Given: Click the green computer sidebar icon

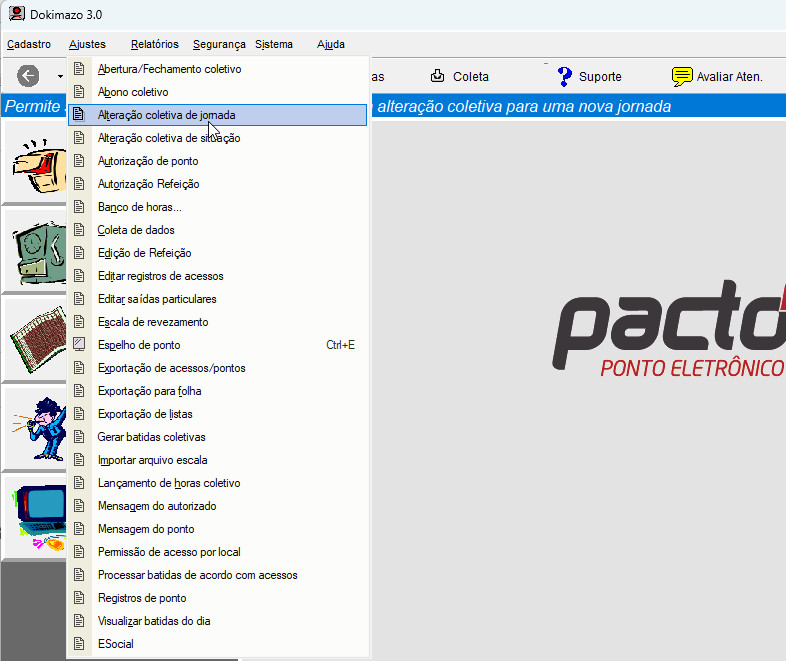Looking at the screenshot, I should tap(36, 250).
